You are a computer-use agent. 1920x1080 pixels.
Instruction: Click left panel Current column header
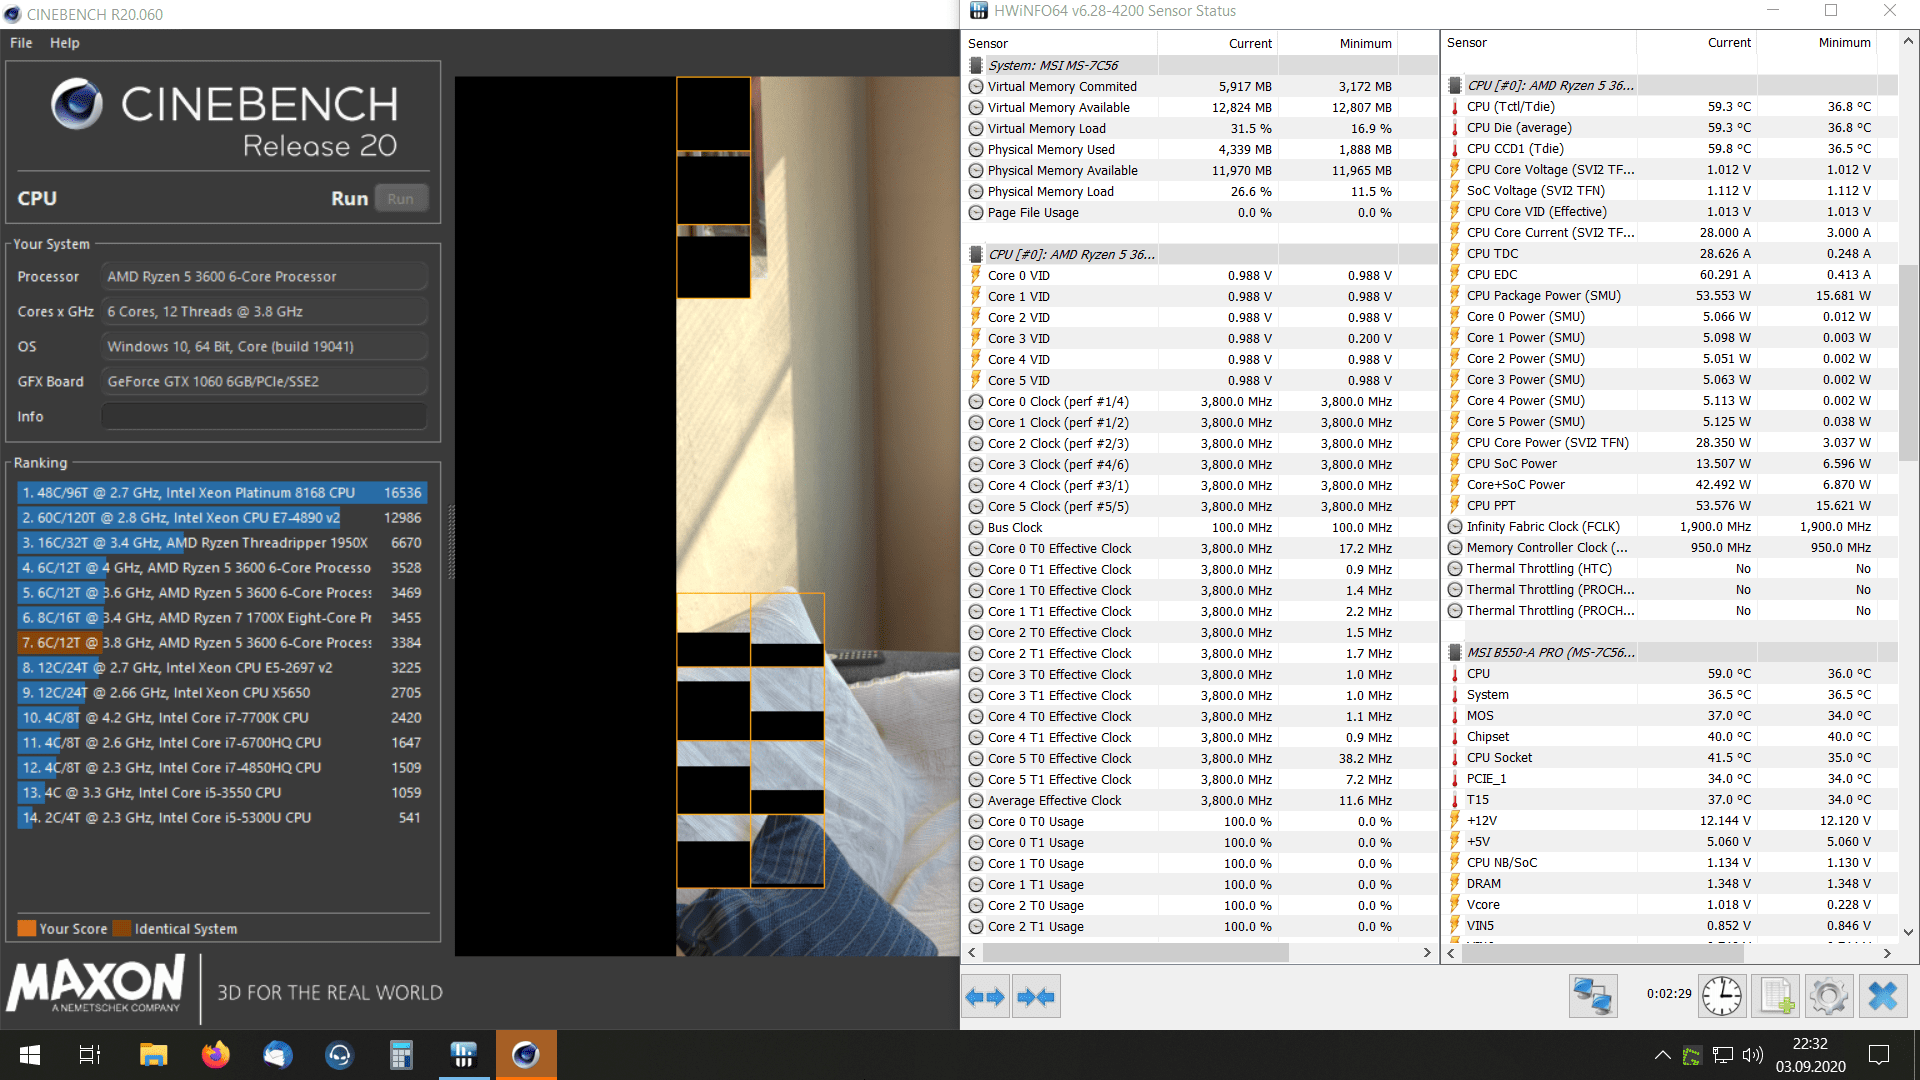(1218, 43)
